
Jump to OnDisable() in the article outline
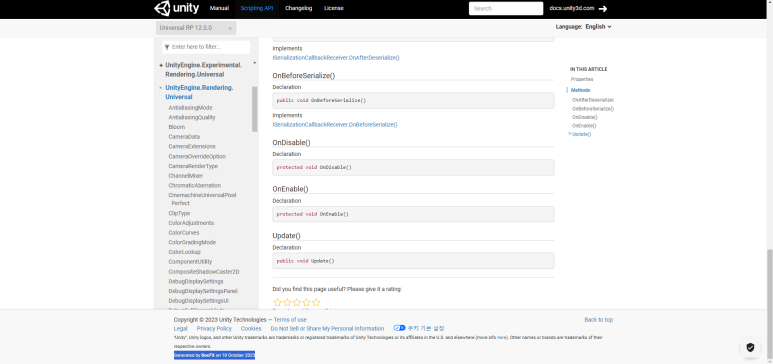point(585,117)
